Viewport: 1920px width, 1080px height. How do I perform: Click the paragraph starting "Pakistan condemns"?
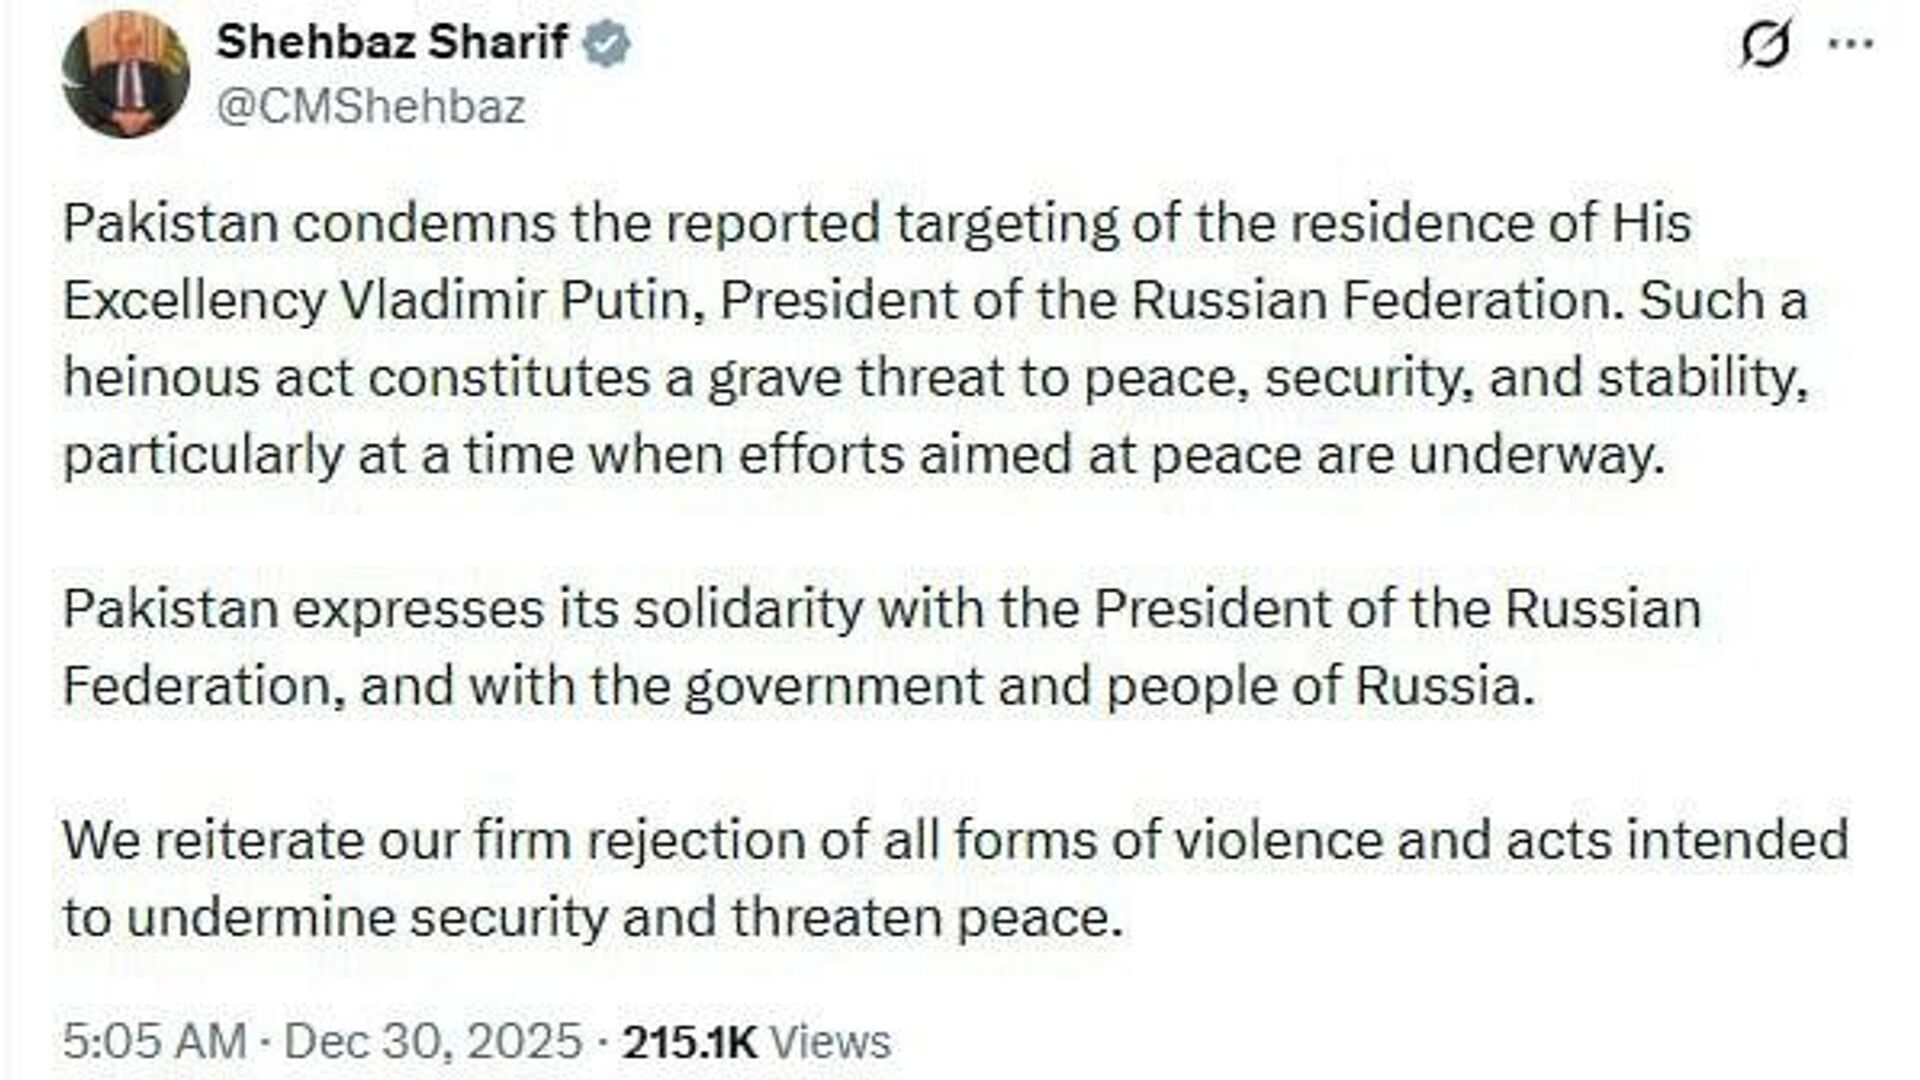click(900, 338)
